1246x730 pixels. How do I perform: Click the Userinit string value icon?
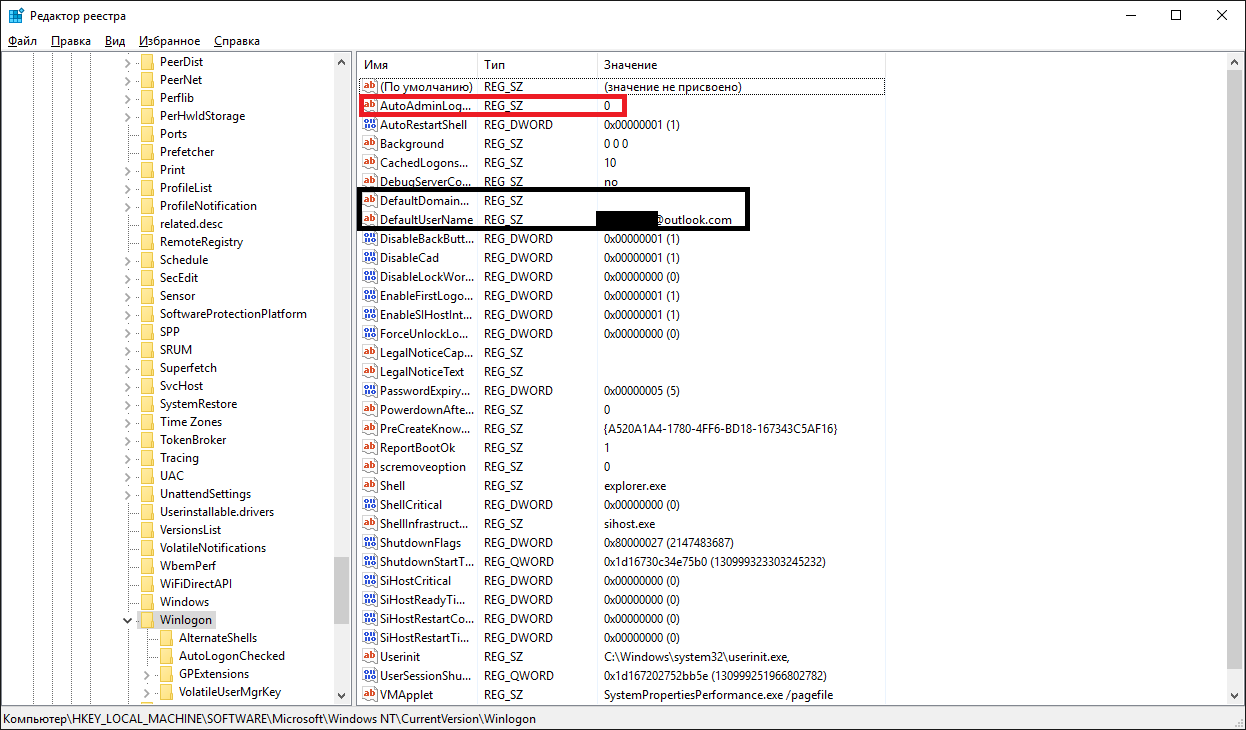tap(370, 657)
